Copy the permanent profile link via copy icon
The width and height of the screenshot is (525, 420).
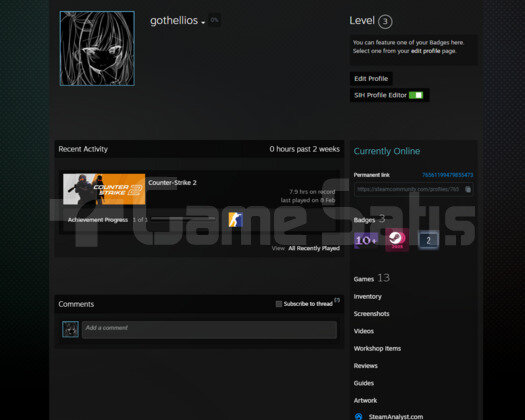tap(468, 189)
